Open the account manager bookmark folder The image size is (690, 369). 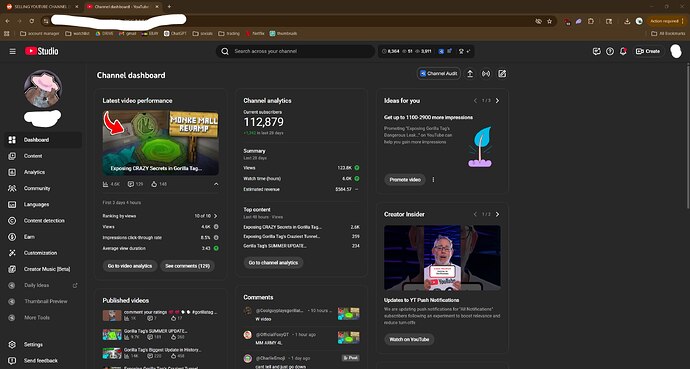pos(40,33)
